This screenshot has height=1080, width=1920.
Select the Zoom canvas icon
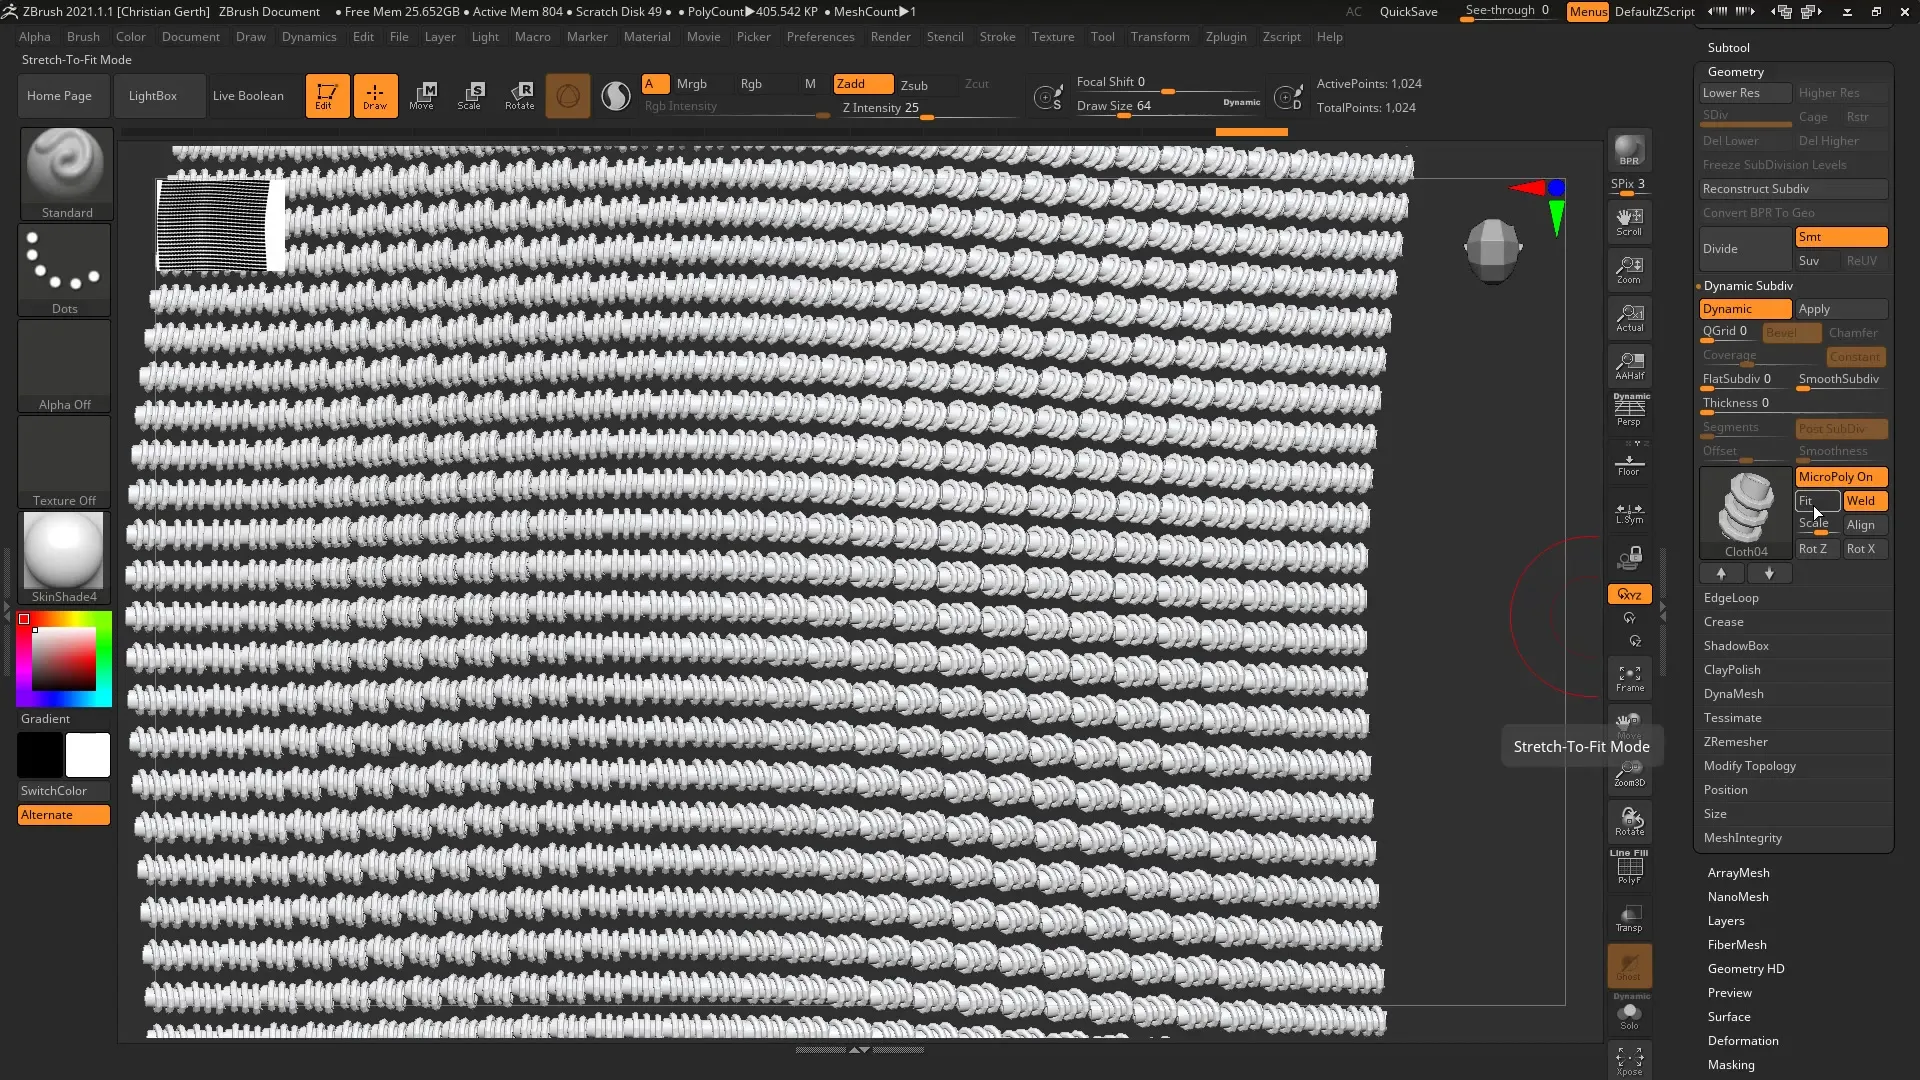(1629, 270)
